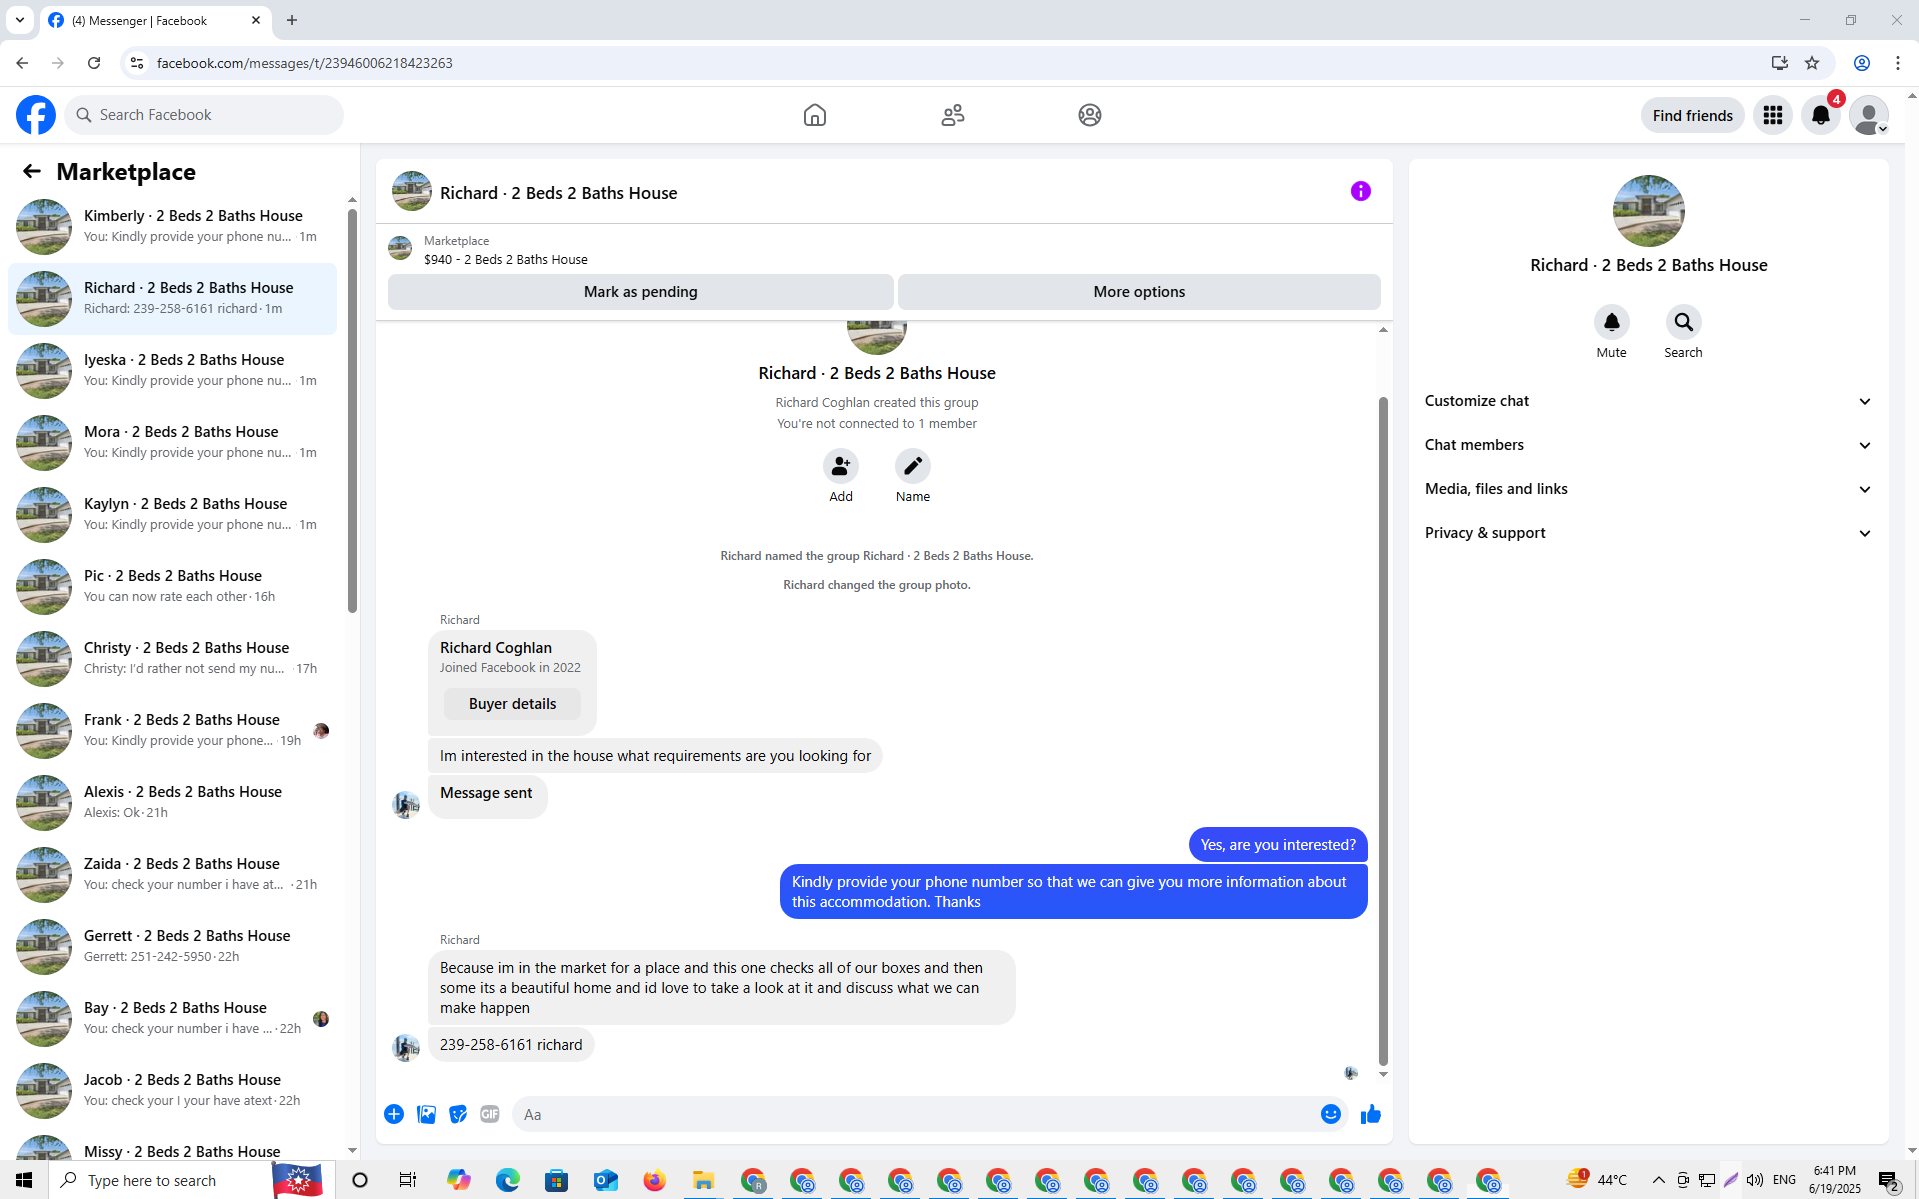Open more actions plus icon in composer
Viewport: 1919px width, 1199px height.
[394, 1114]
